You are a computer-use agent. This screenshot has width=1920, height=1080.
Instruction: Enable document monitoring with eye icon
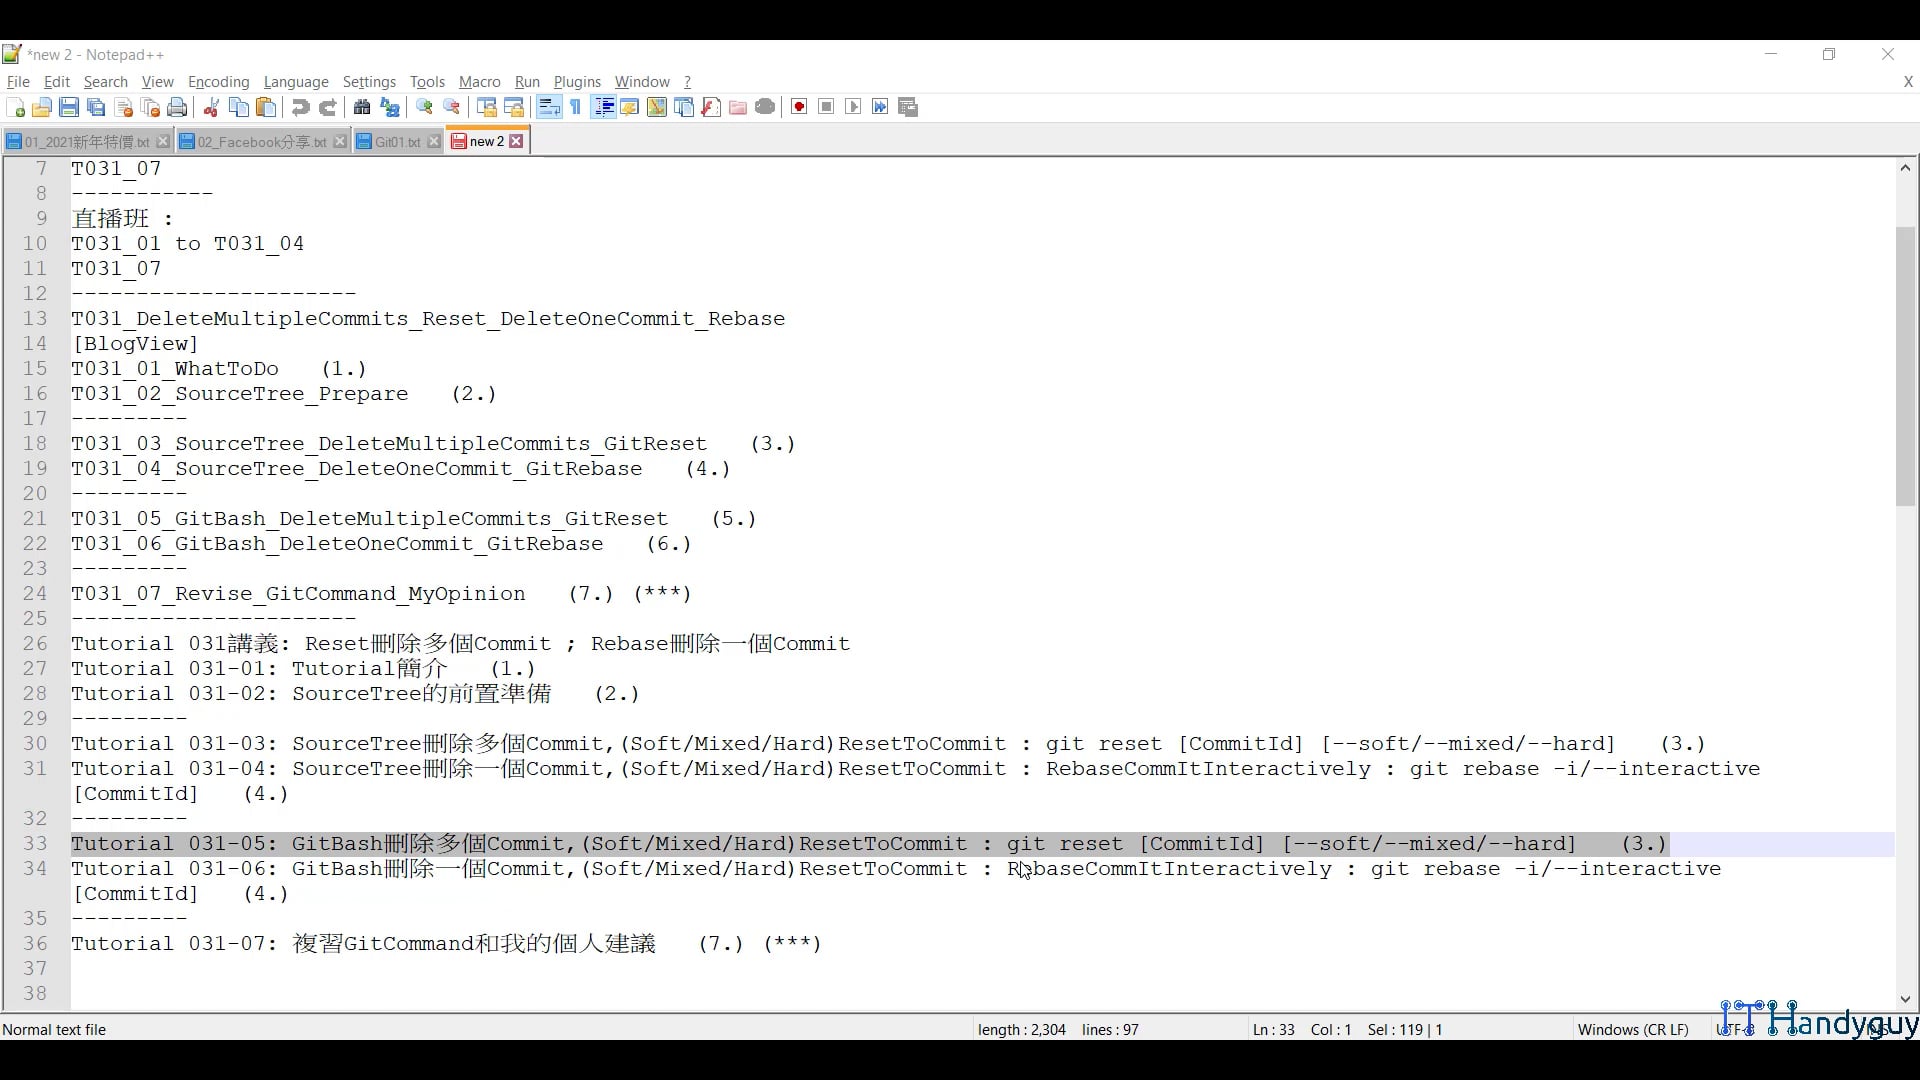coord(765,107)
